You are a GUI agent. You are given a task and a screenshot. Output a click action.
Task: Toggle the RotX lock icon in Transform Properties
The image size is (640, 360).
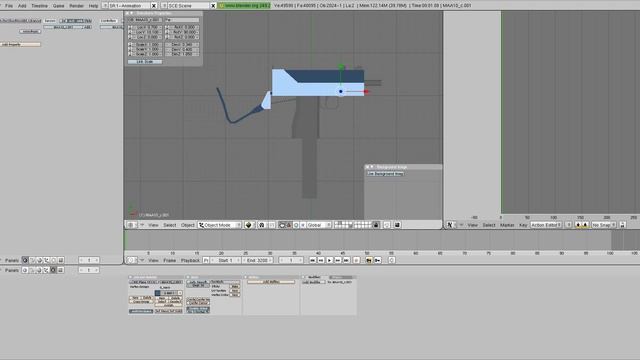(167, 27)
